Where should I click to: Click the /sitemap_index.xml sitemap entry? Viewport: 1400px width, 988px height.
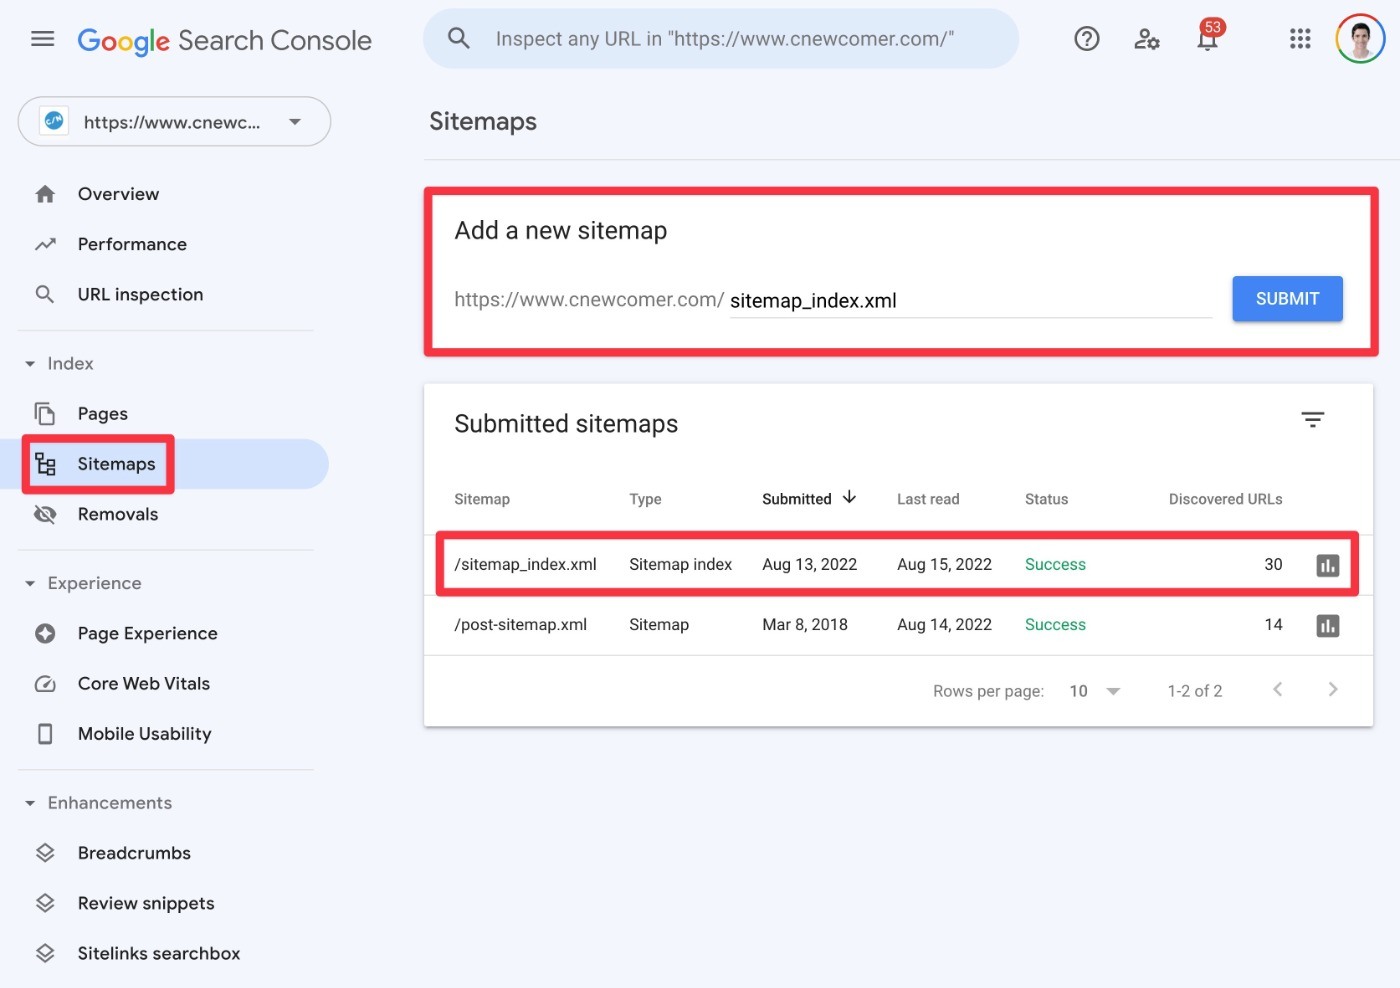525,564
